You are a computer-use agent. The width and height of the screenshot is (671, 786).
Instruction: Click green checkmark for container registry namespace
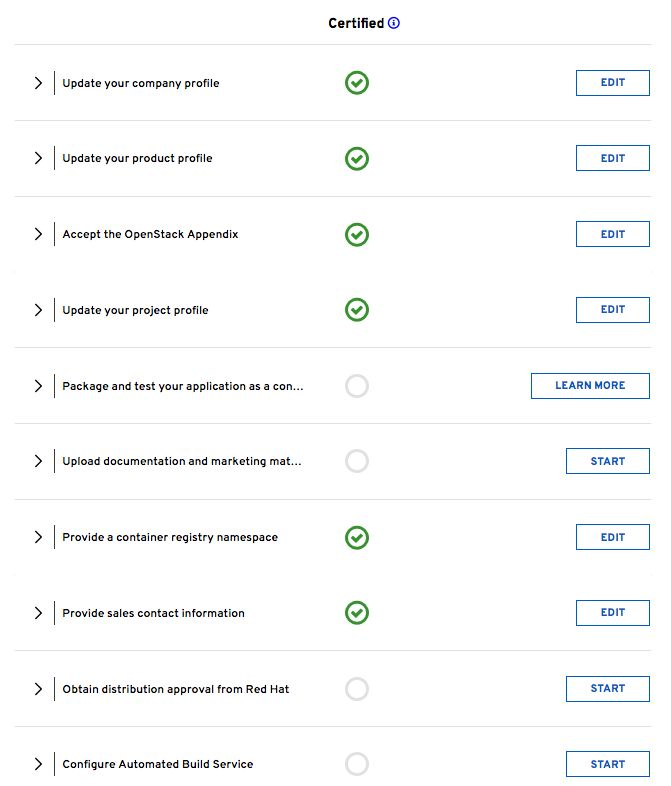[x=357, y=537]
